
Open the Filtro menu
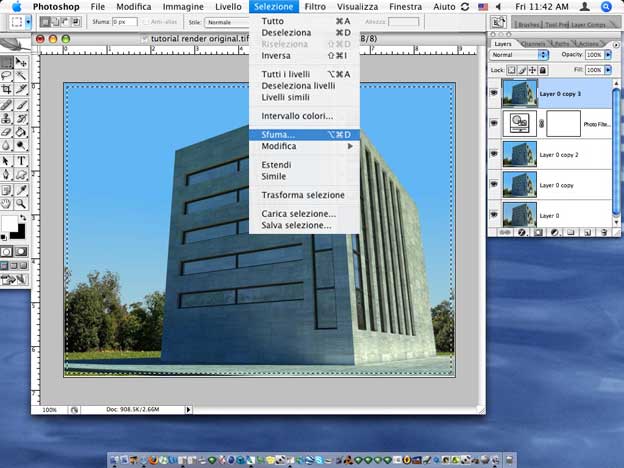point(315,6)
